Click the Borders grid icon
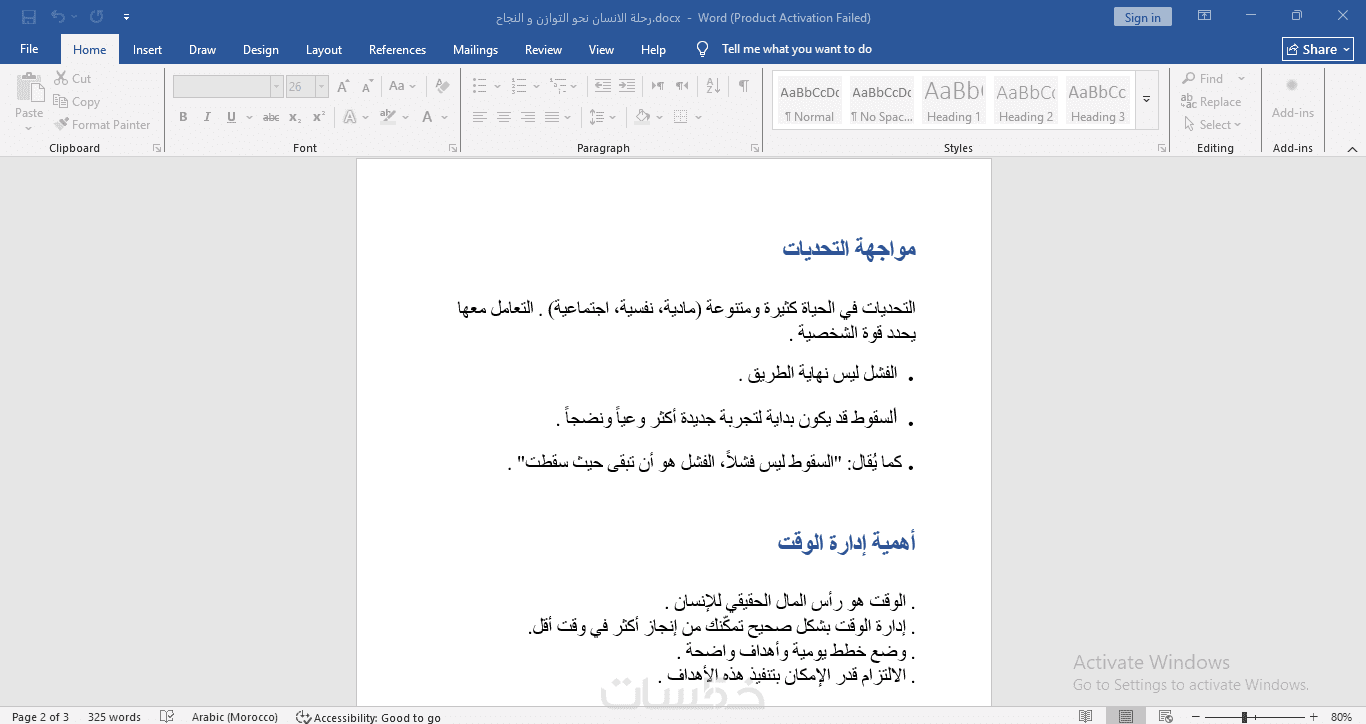The width and height of the screenshot is (1366, 724). pos(680,117)
